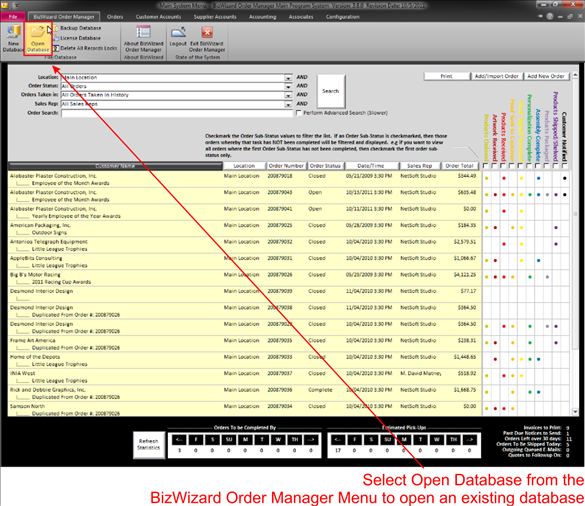Check the Products Received filter checkbox
This screenshot has height=506, width=585.
(503, 166)
